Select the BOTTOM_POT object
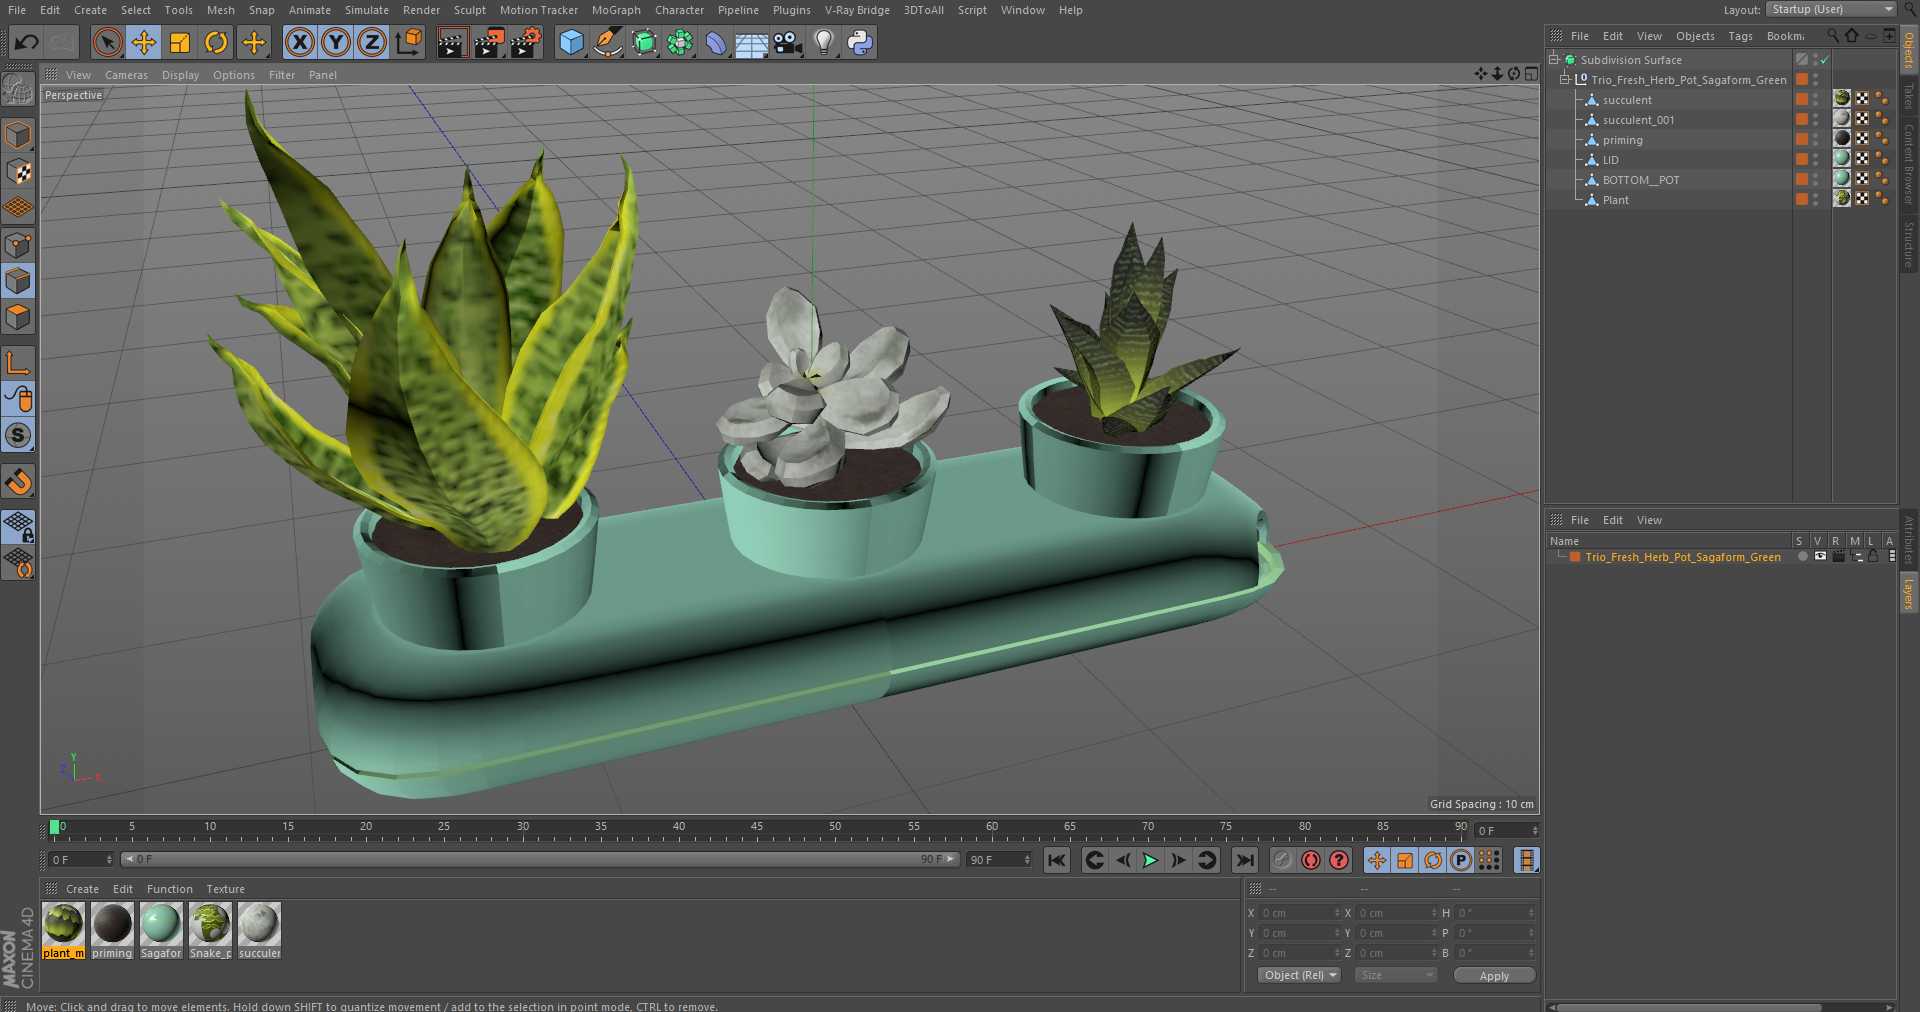The image size is (1920, 1012). tap(1640, 180)
